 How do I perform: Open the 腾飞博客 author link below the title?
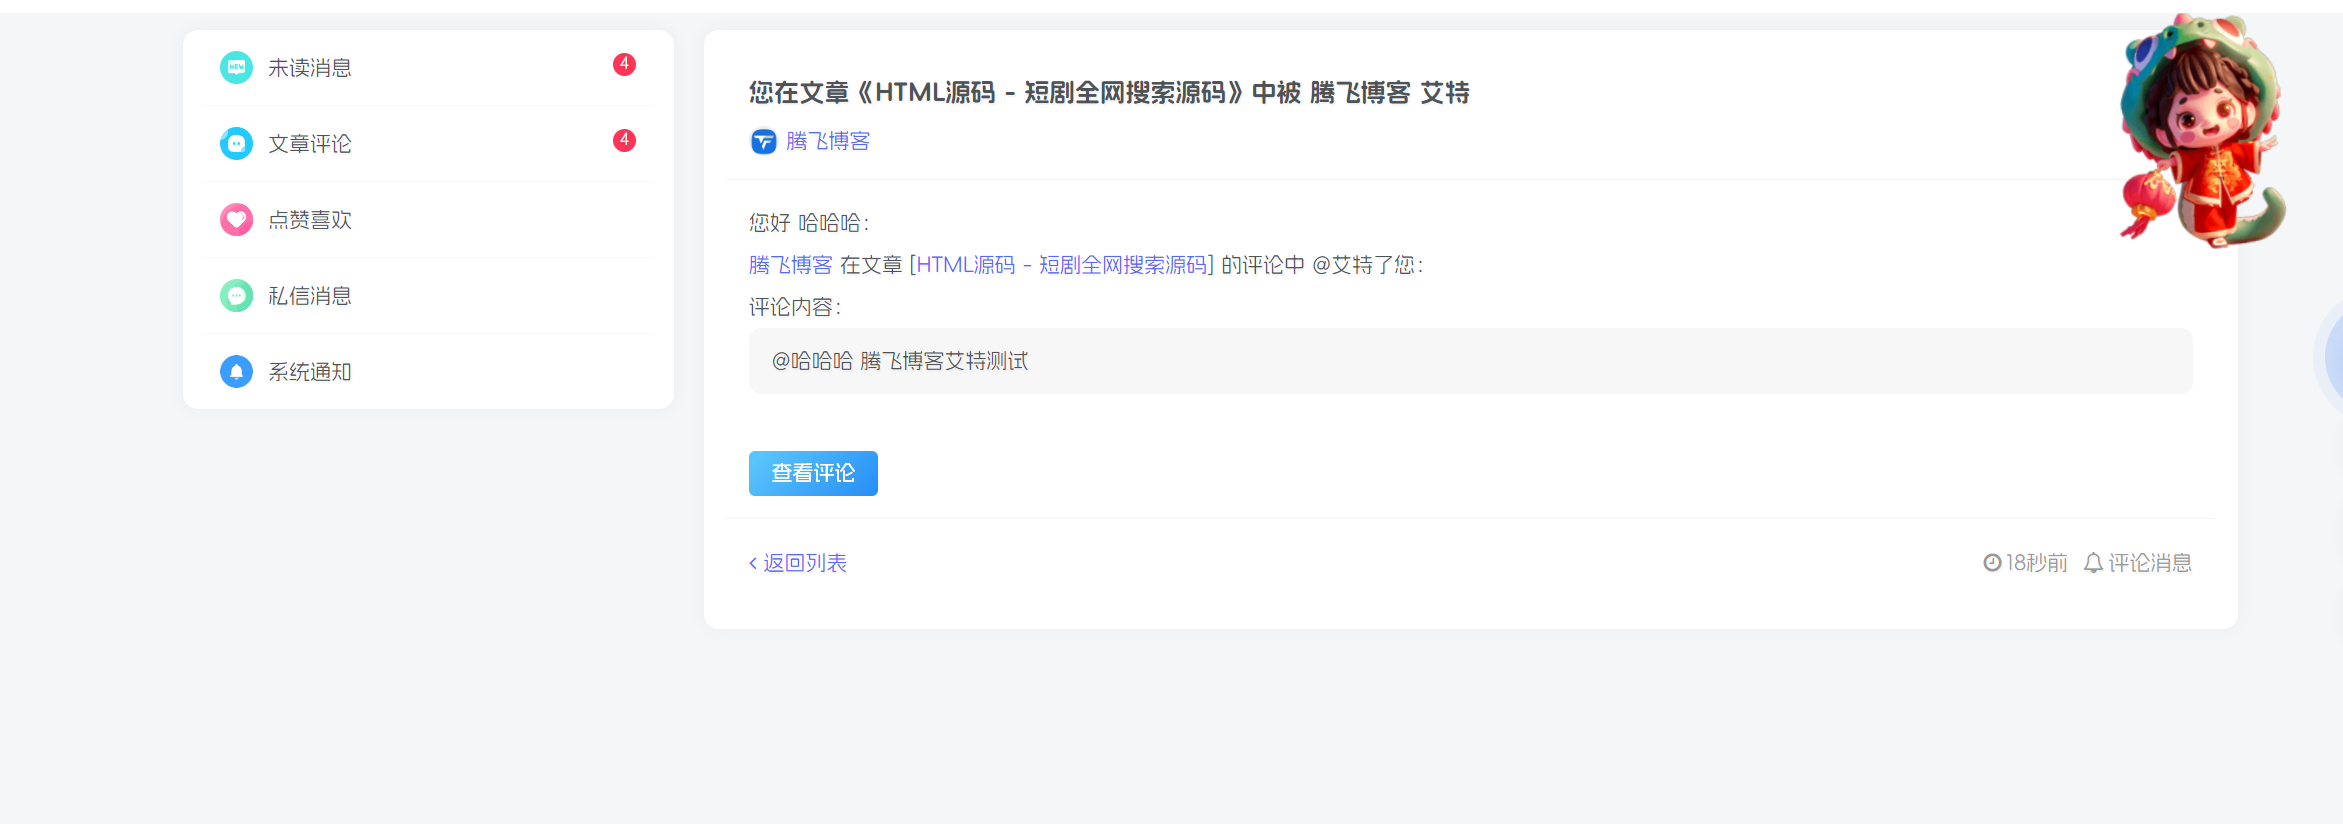pyautogui.click(x=828, y=142)
